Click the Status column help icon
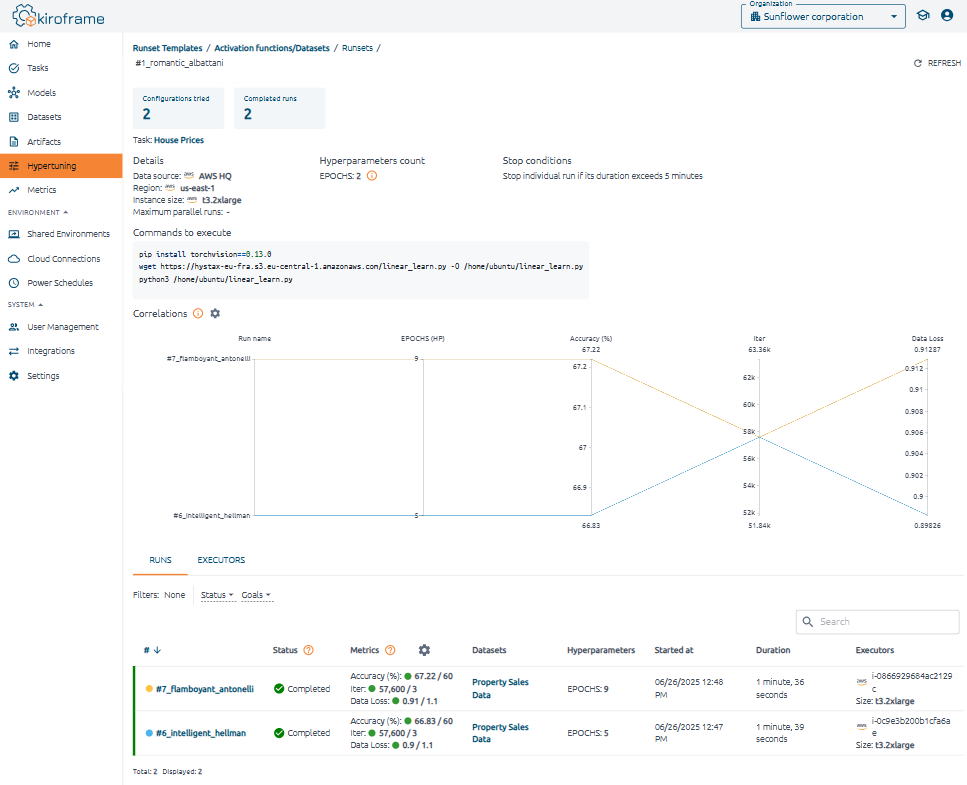The height and width of the screenshot is (785, 967). [308, 650]
